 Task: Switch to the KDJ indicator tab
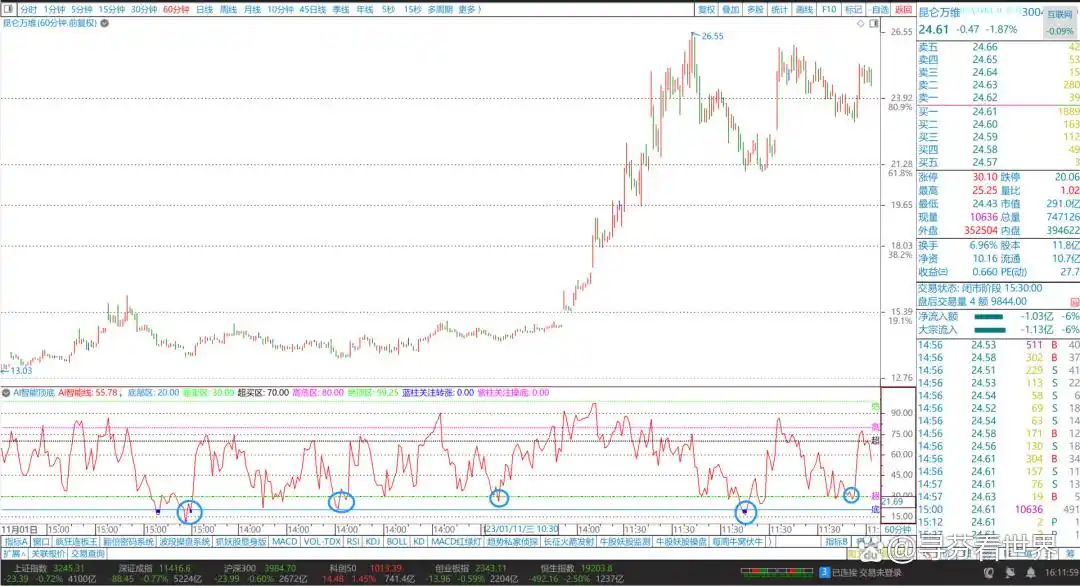click(x=372, y=541)
